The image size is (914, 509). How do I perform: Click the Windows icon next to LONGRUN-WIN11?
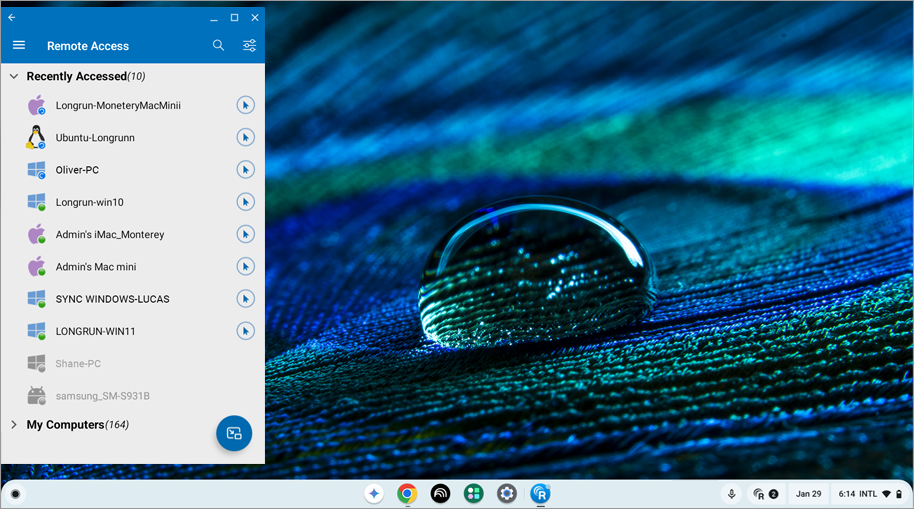point(36,331)
